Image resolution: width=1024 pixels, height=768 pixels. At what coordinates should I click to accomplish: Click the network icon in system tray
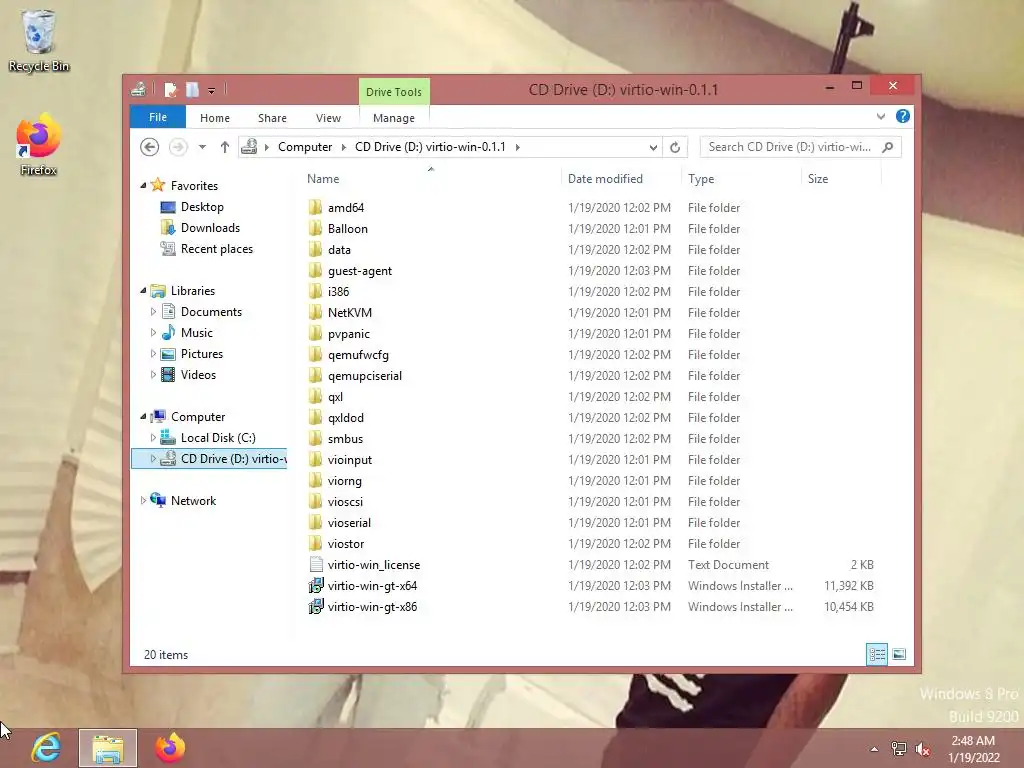pos(899,749)
